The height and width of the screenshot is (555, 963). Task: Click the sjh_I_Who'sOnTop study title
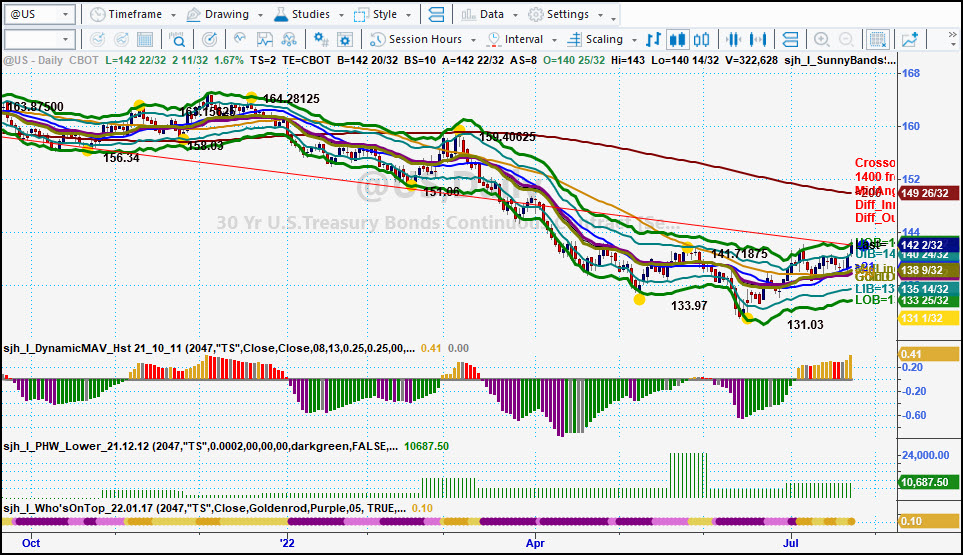click(205, 508)
